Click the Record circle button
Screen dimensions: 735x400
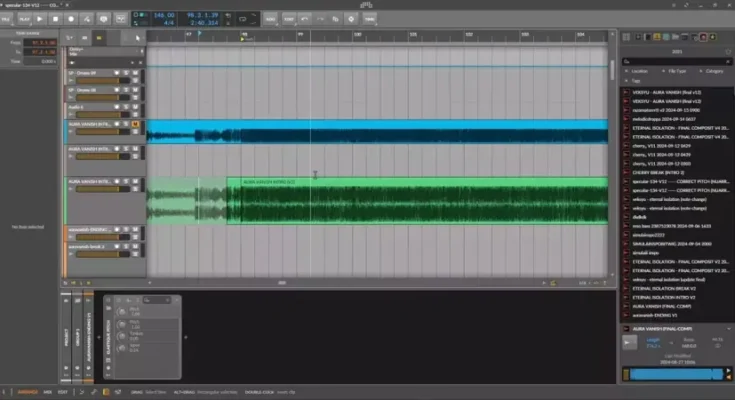click(x=72, y=18)
